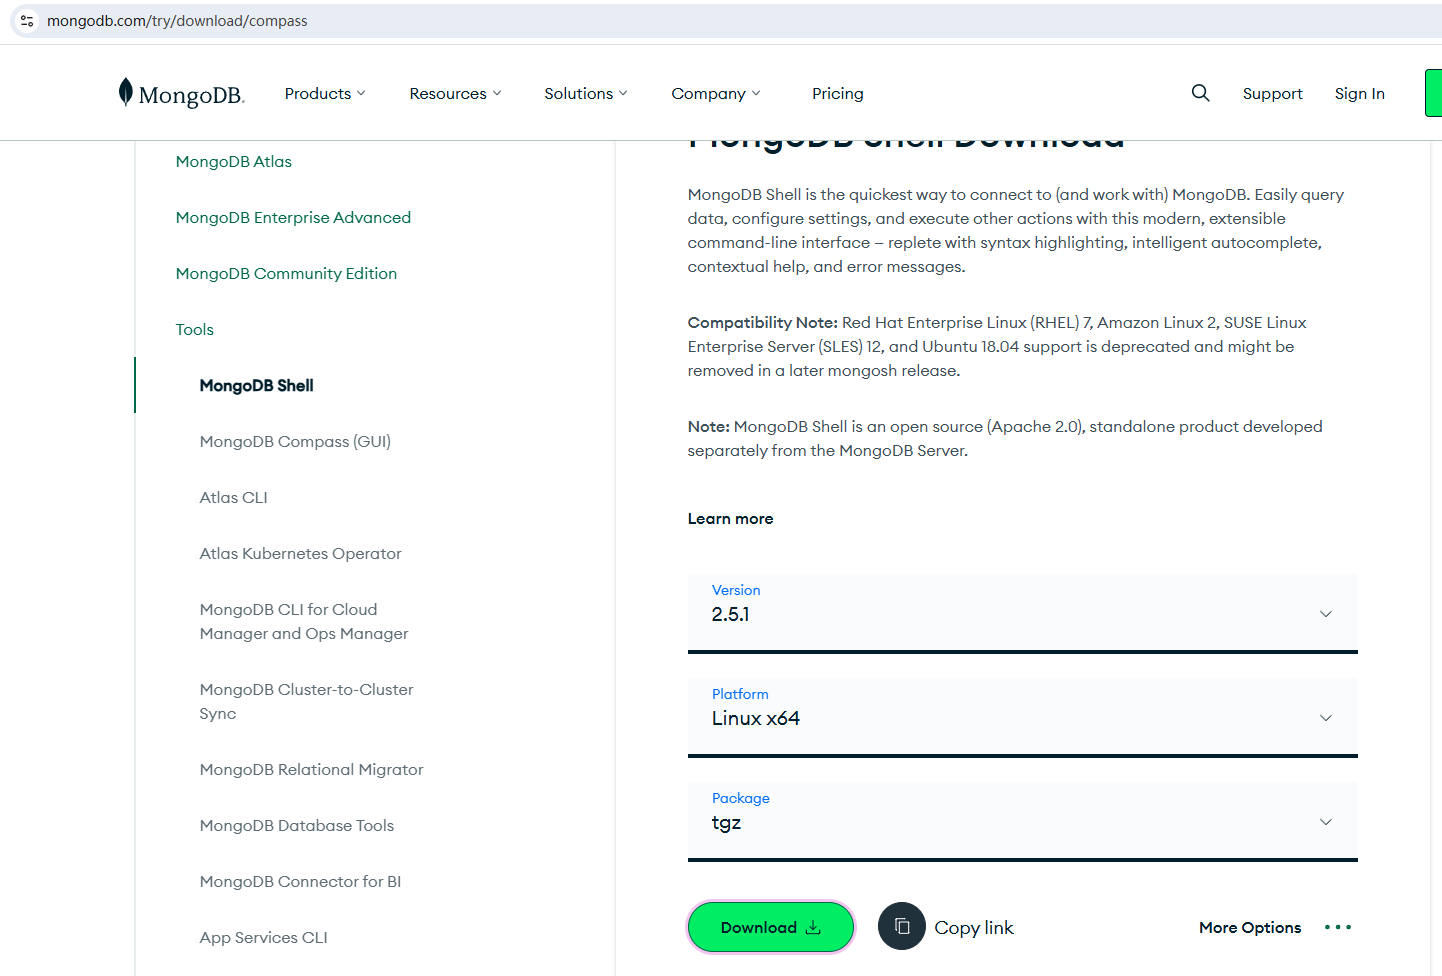Select MongoDB Compass (GUI) in sidebar
This screenshot has width=1442, height=976.
pos(295,441)
